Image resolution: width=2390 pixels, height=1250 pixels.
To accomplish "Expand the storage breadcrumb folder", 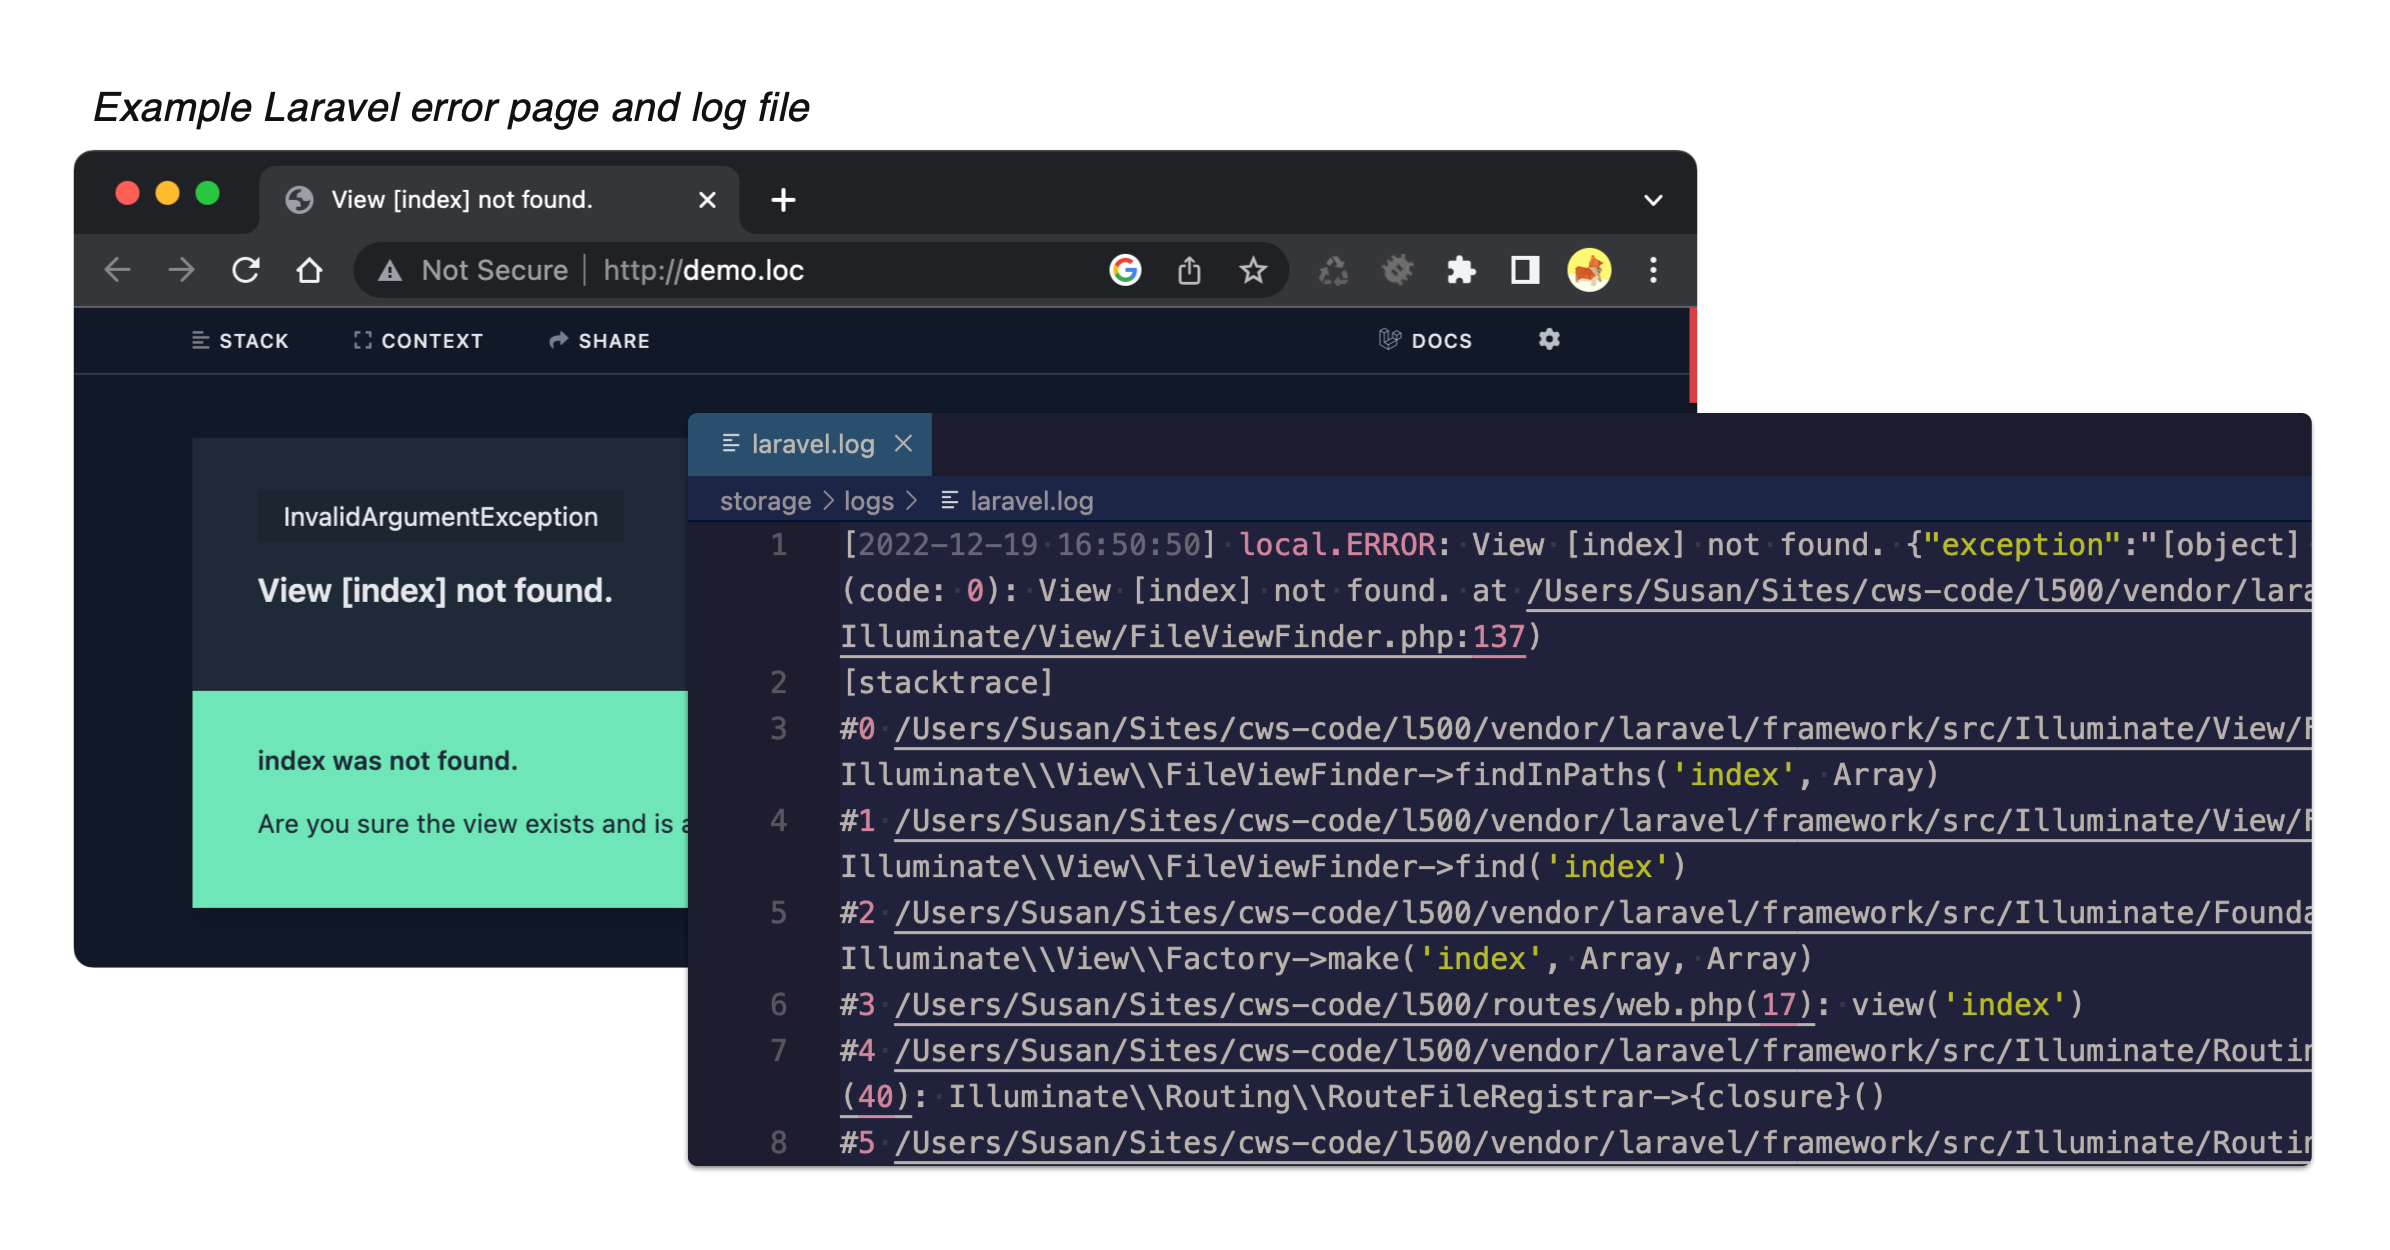I will point(765,501).
